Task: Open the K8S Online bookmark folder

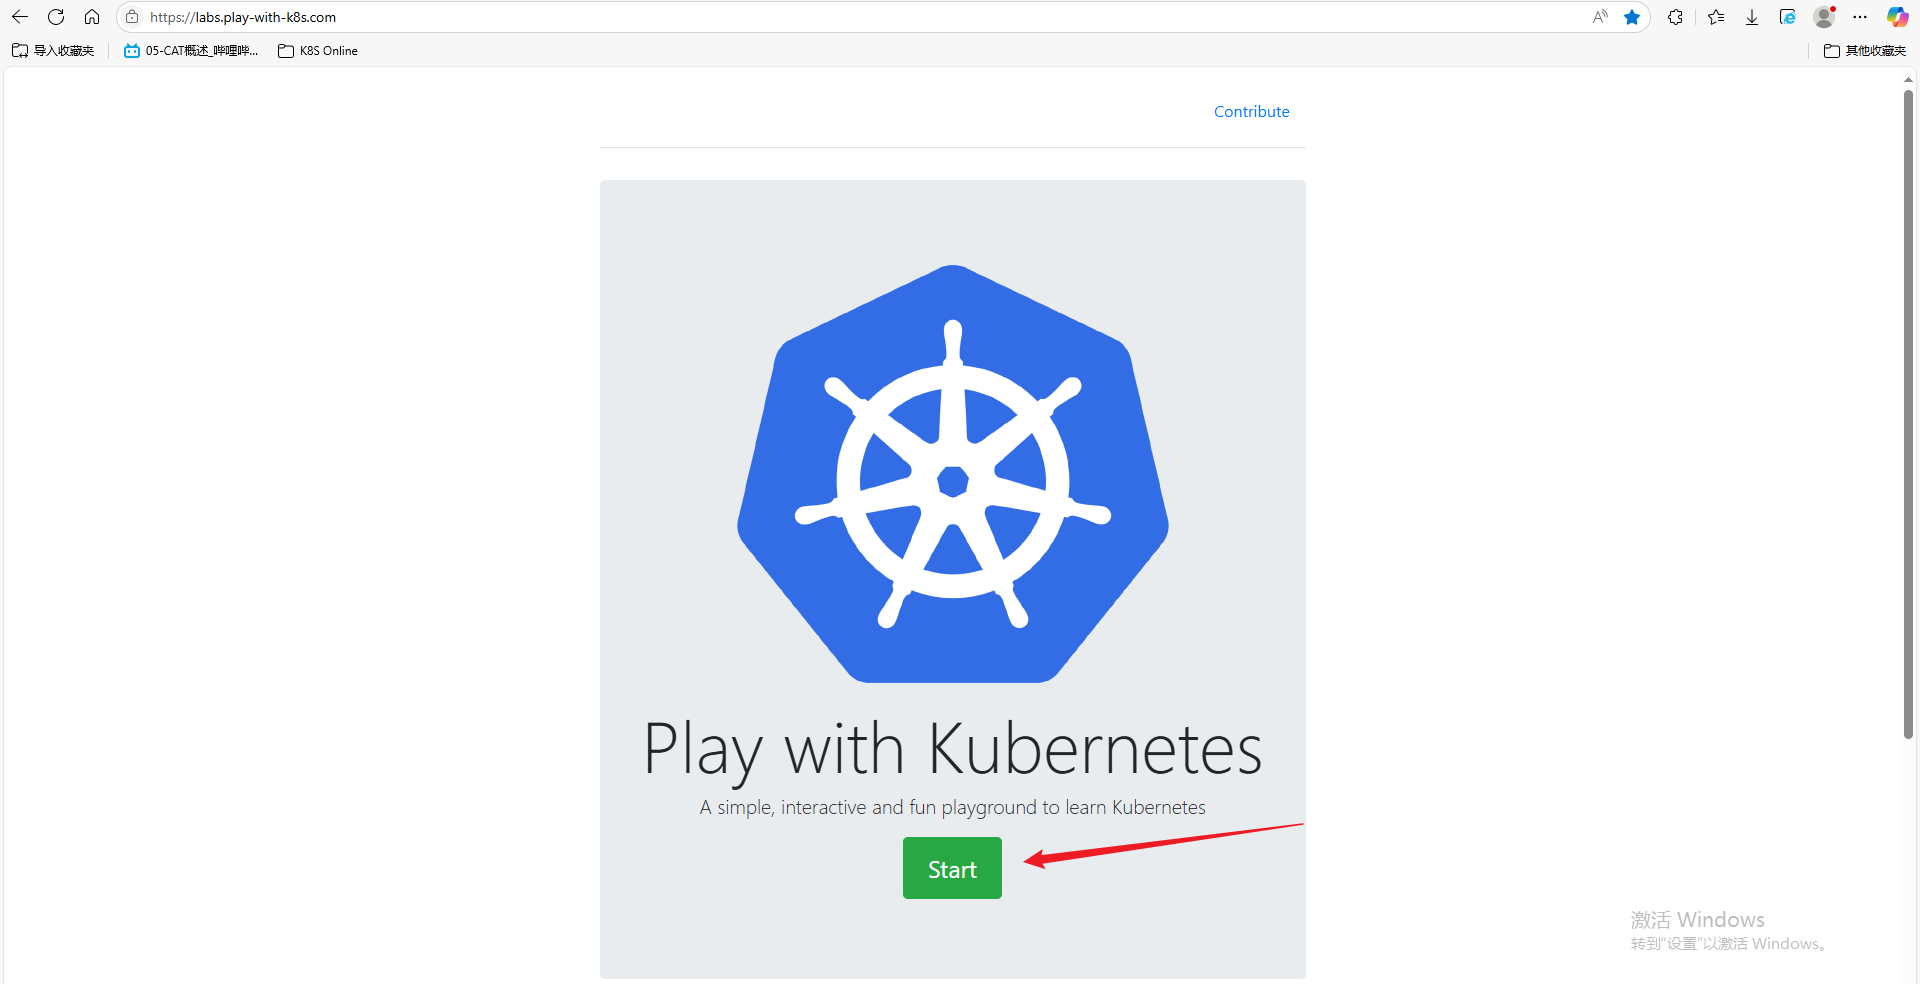Action: coord(318,51)
